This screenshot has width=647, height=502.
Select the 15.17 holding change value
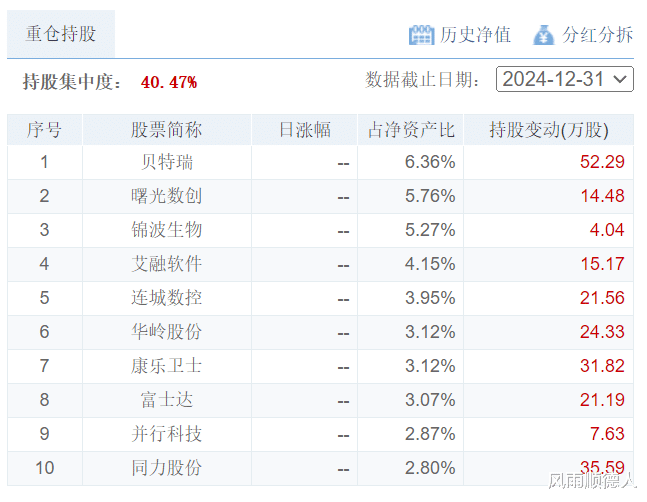pos(602,264)
